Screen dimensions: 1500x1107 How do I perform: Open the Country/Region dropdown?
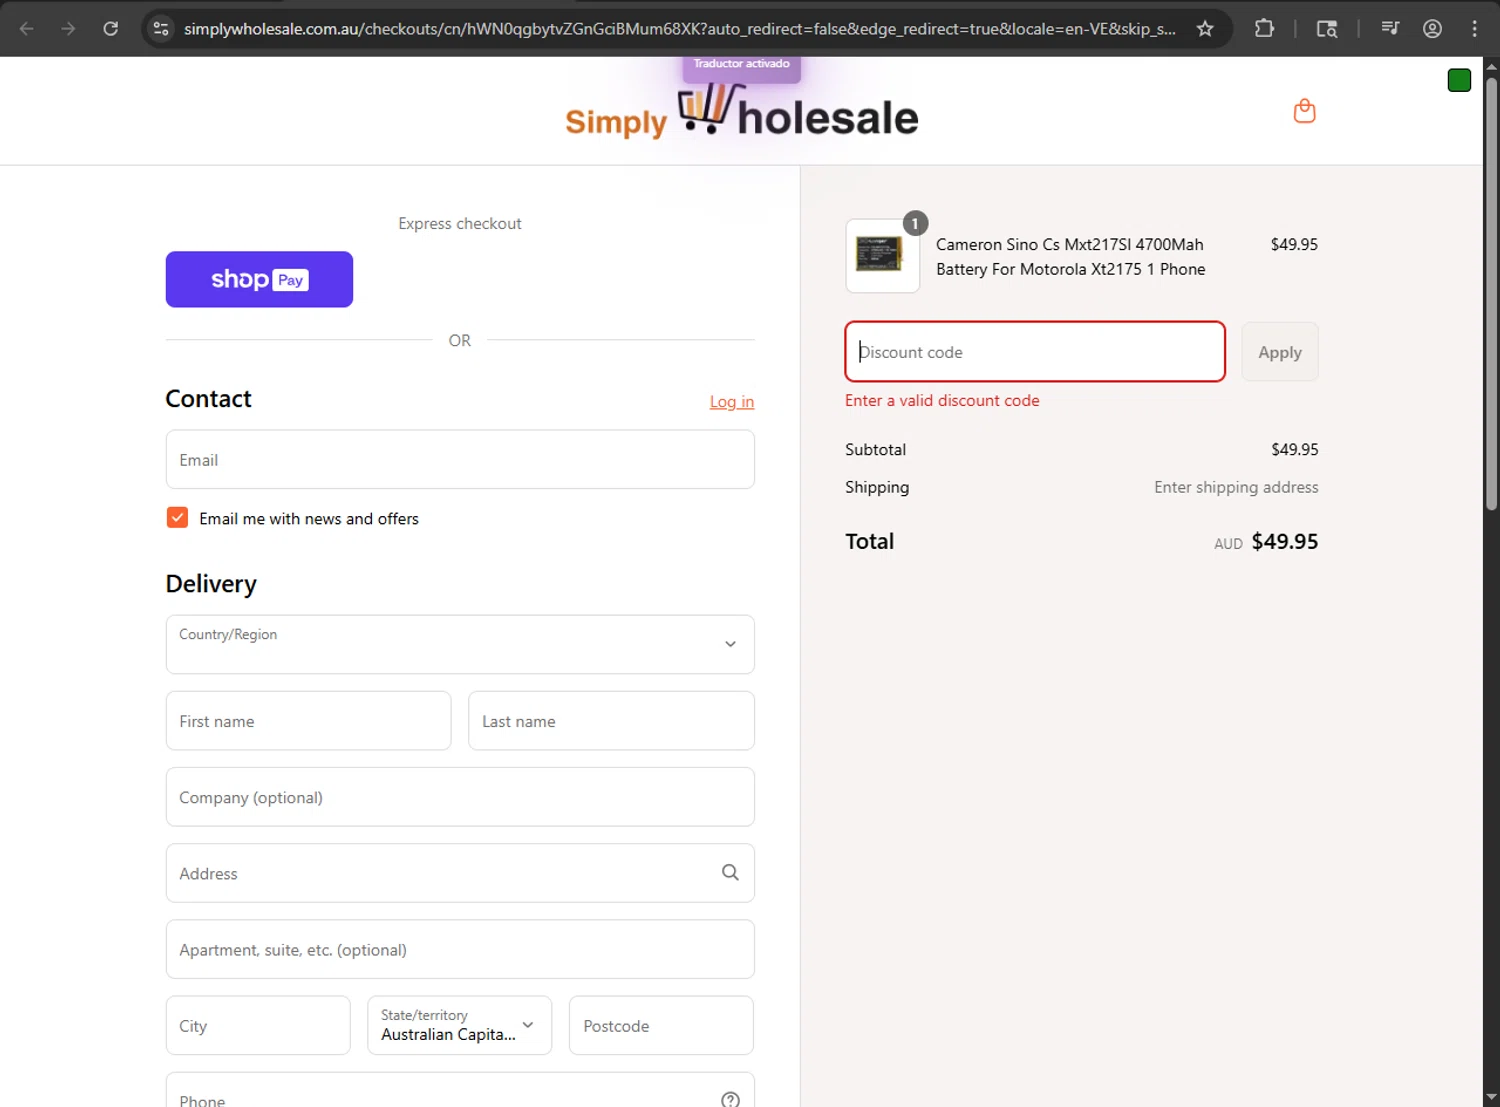(x=460, y=644)
